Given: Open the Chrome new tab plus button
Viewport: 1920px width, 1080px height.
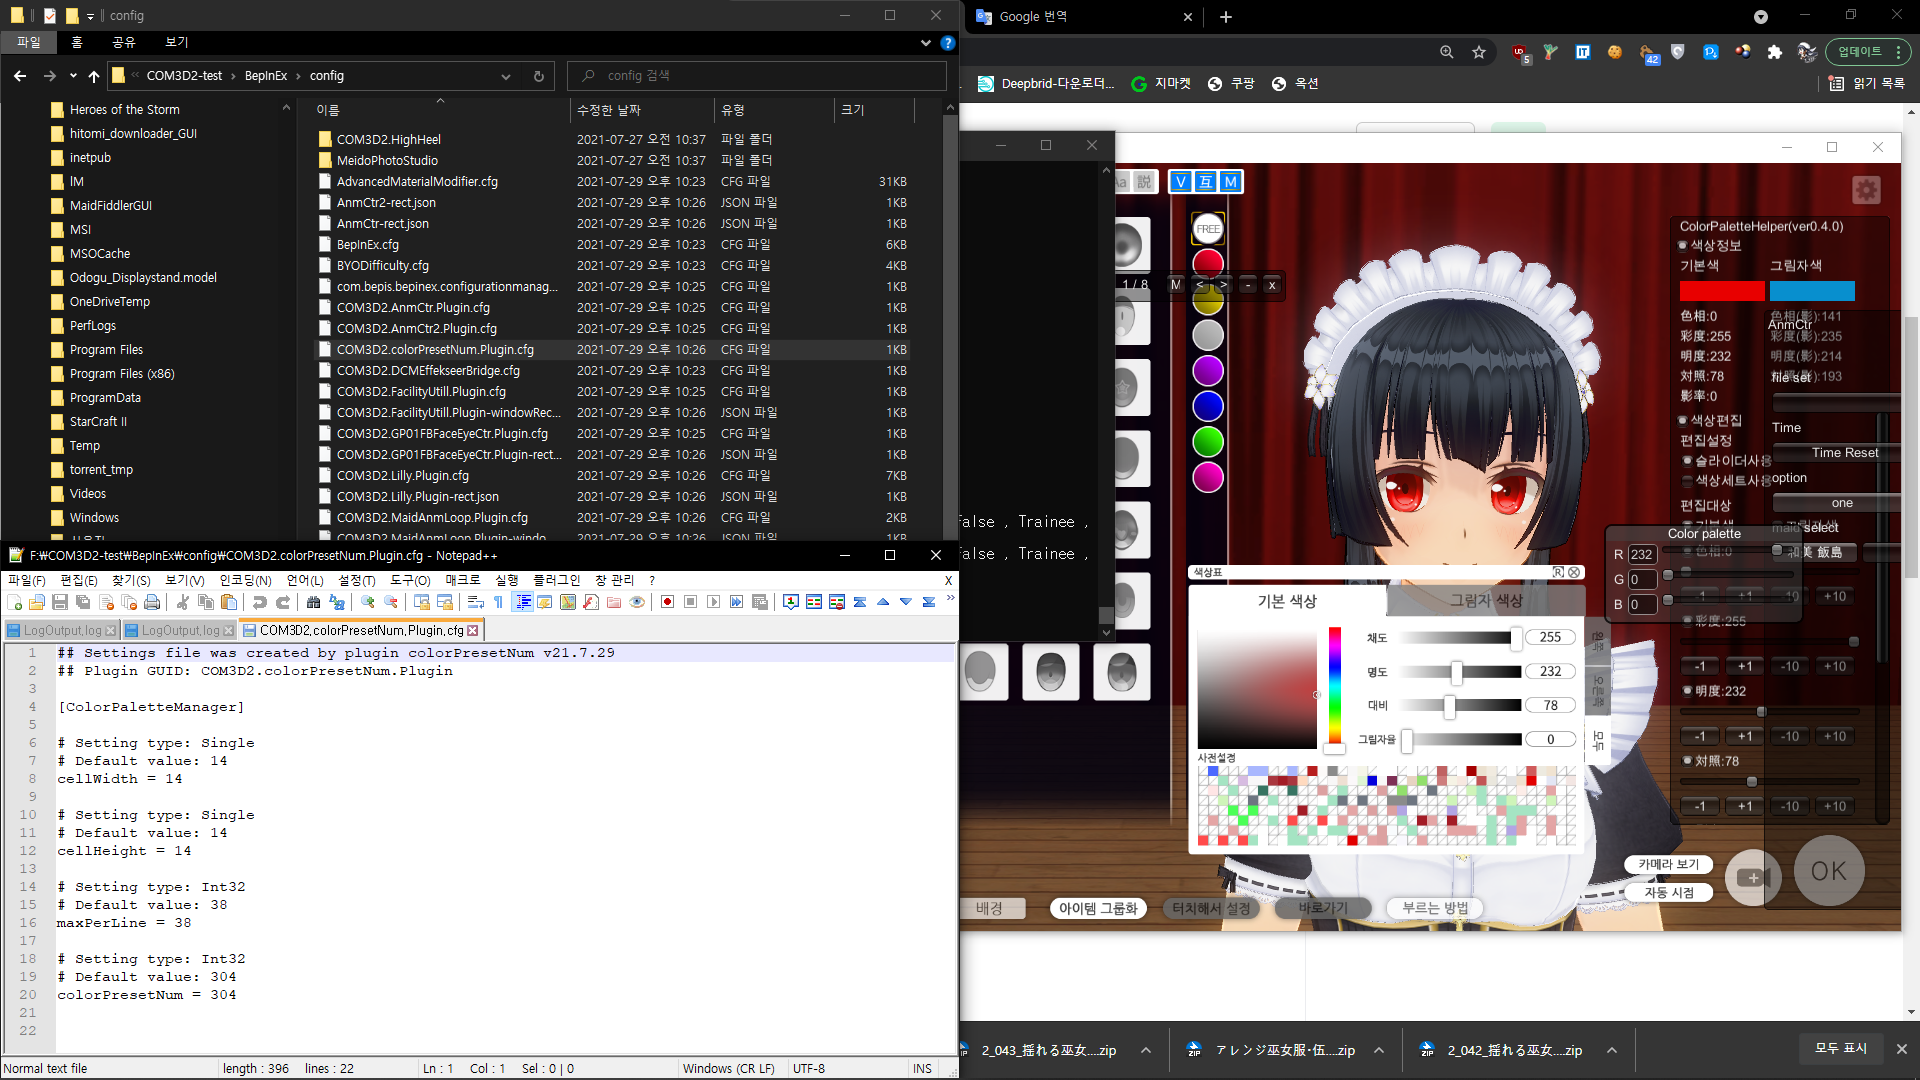Looking at the screenshot, I should tap(1226, 17).
